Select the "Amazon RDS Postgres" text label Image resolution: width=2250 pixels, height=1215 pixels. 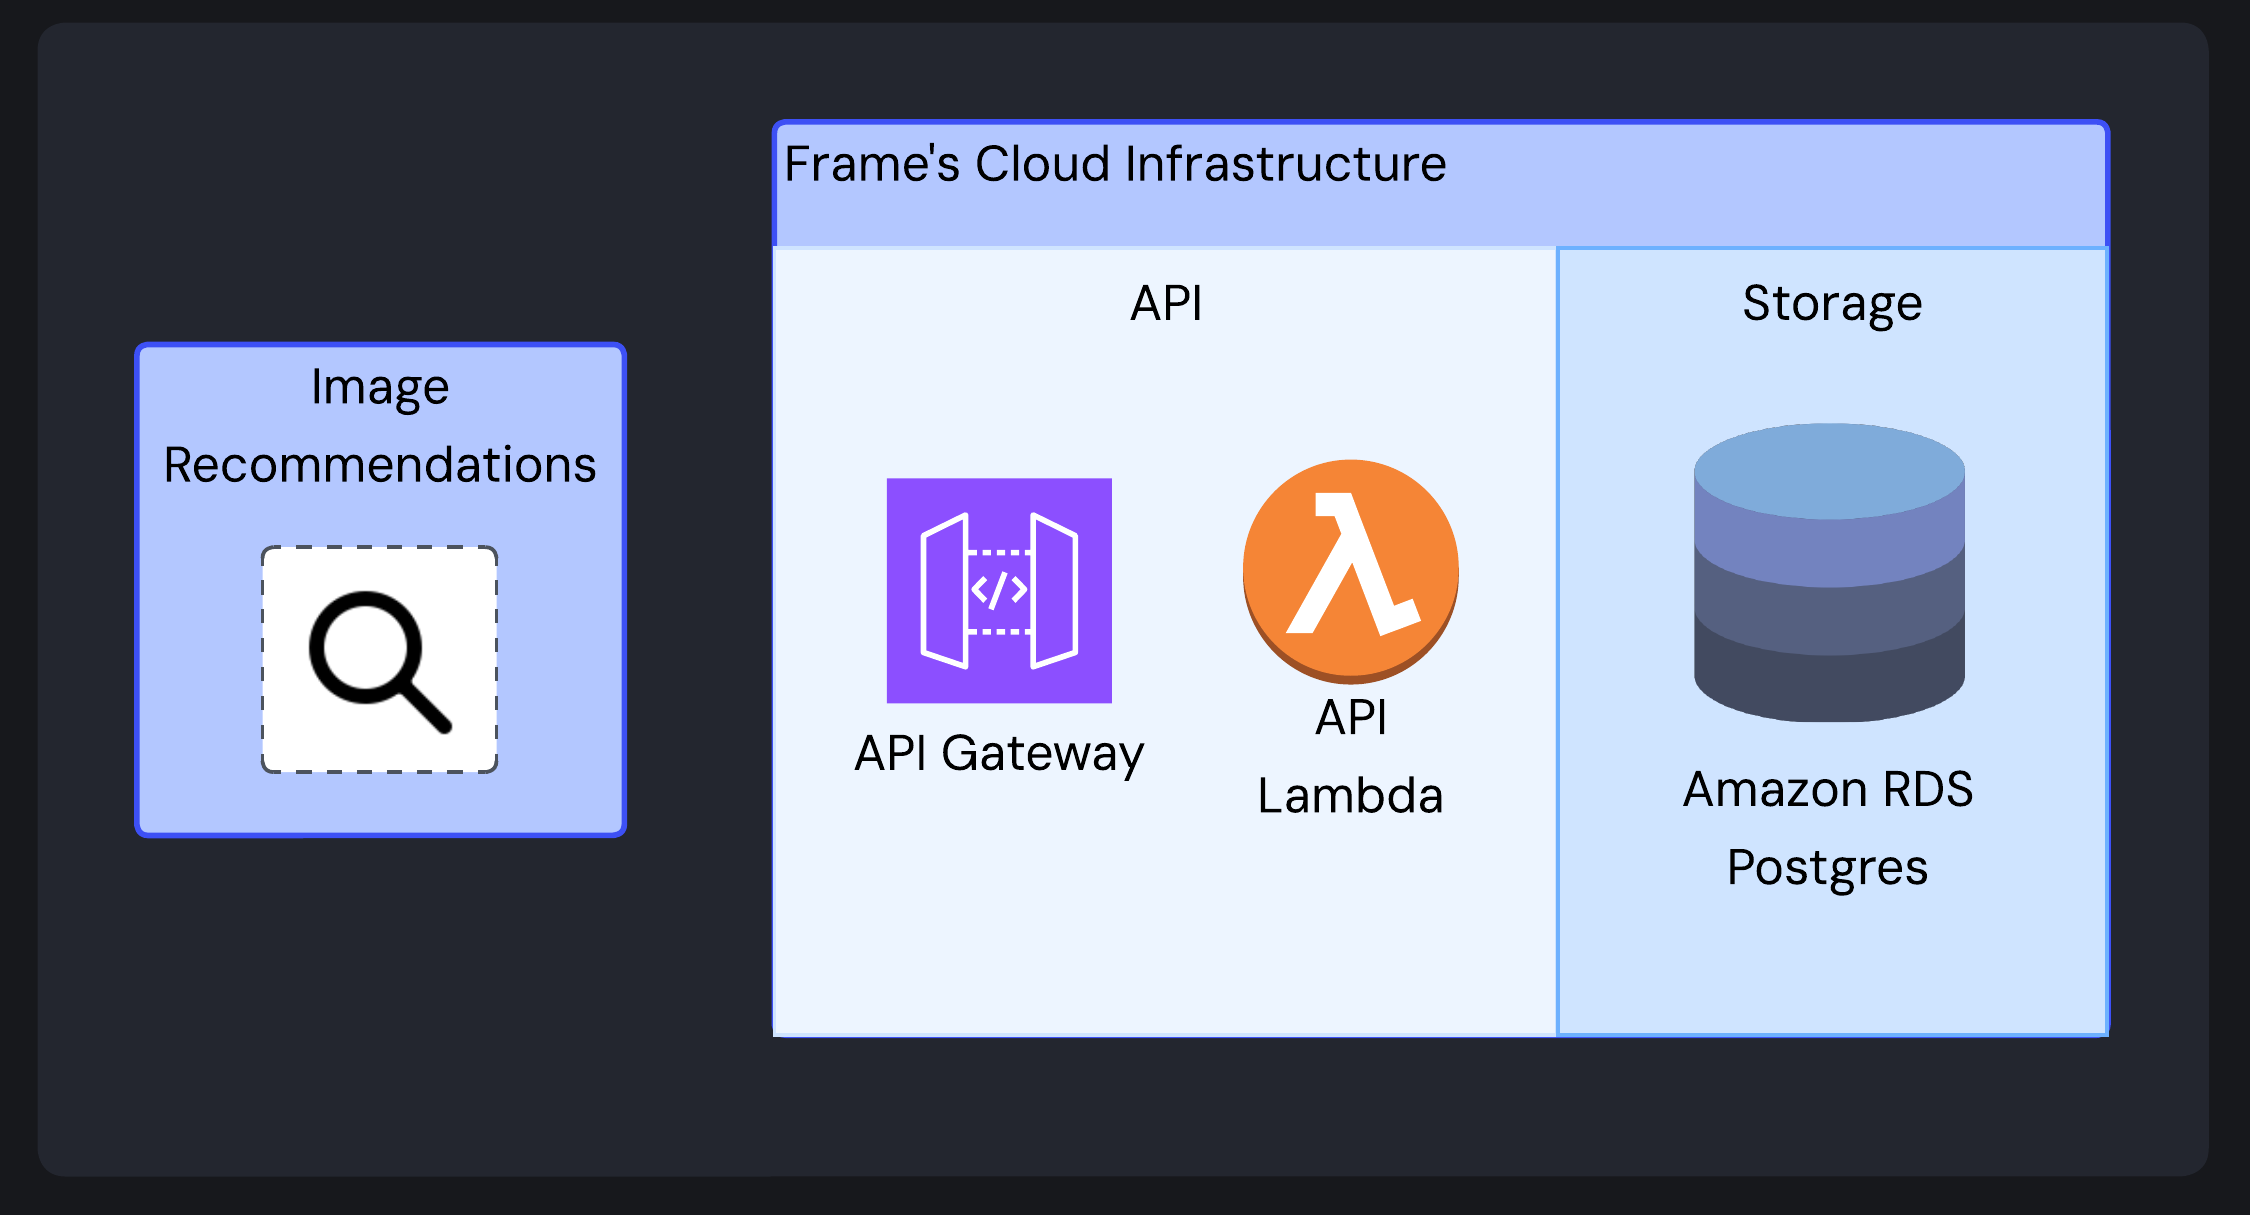[1828, 829]
